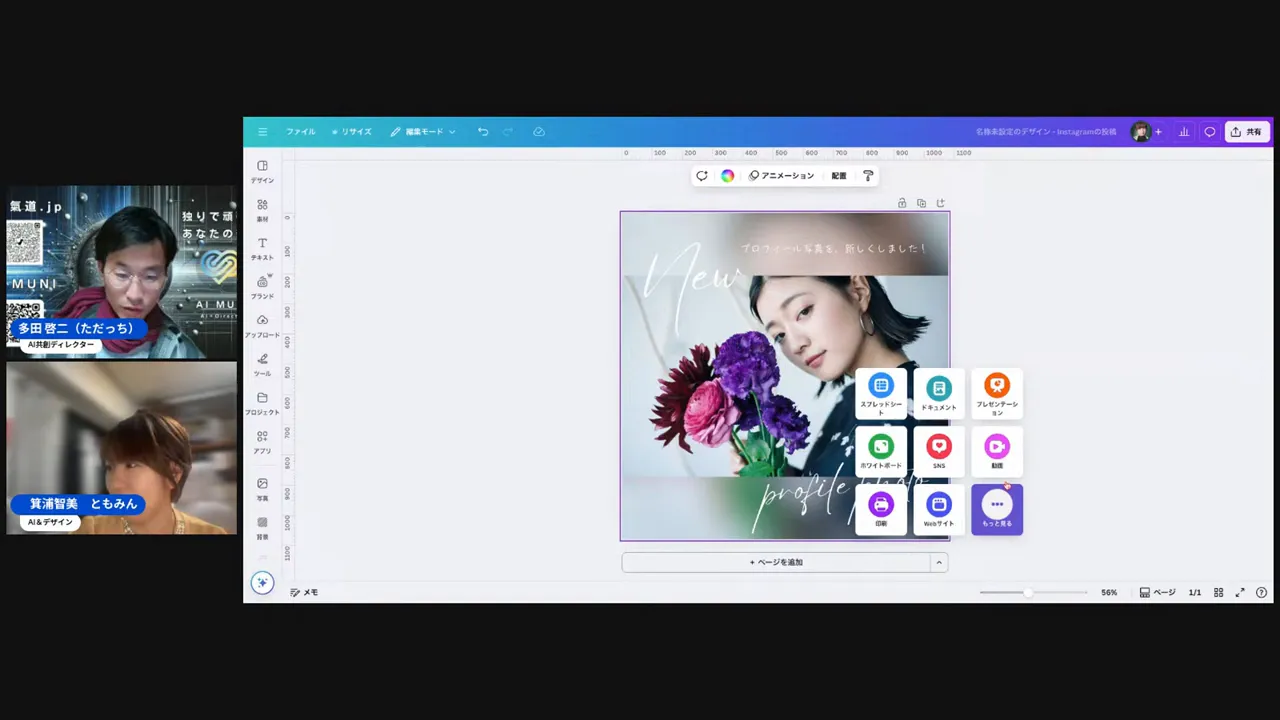Select the スプレッドシート design type icon
The height and width of the screenshot is (720, 1280).
pos(881,392)
